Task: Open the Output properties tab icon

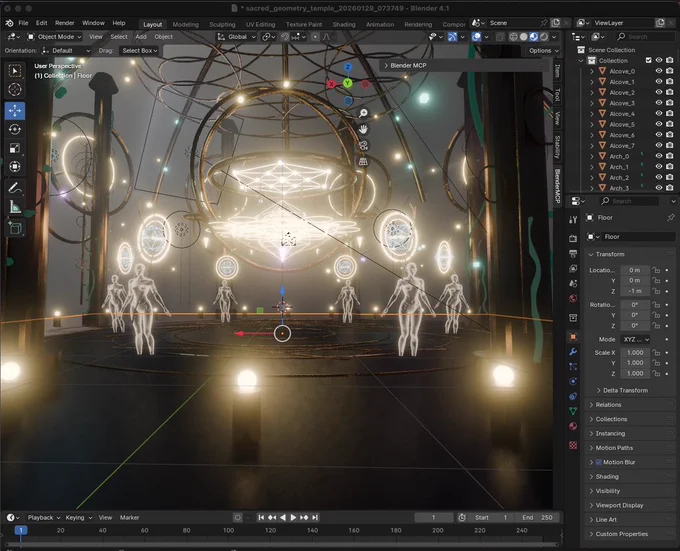Action: [x=573, y=253]
